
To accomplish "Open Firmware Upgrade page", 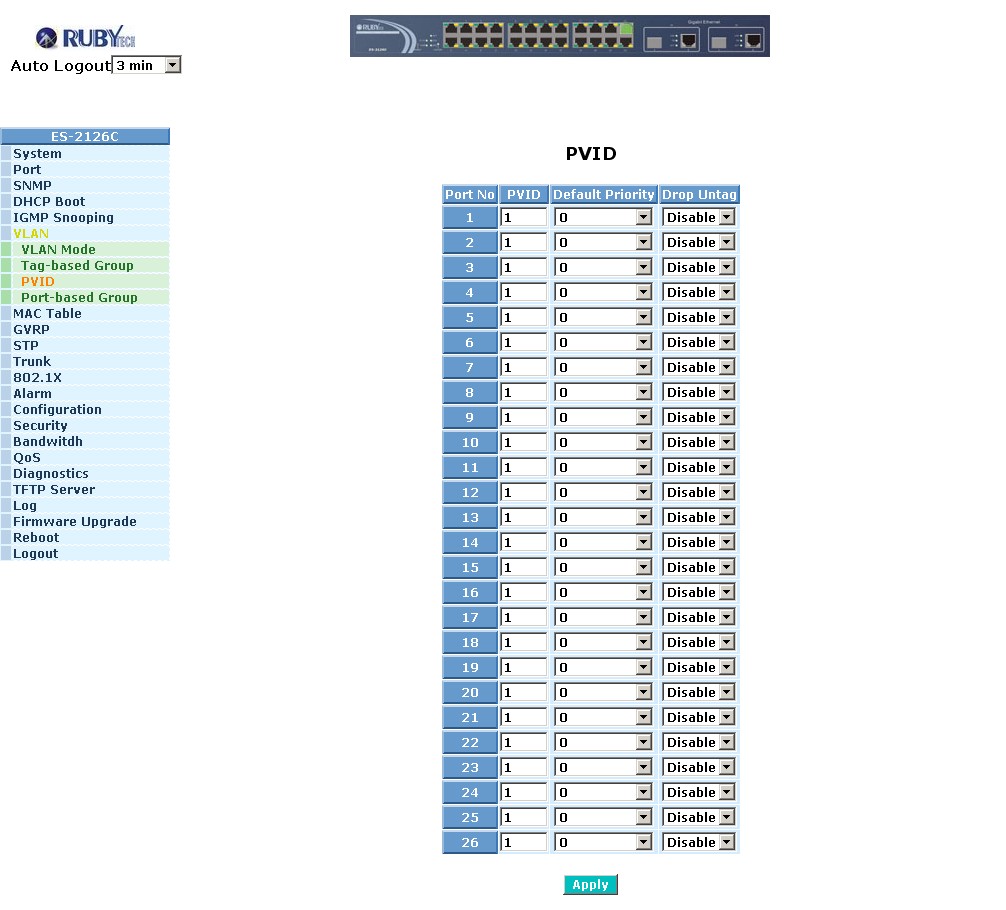I will coord(74,522).
